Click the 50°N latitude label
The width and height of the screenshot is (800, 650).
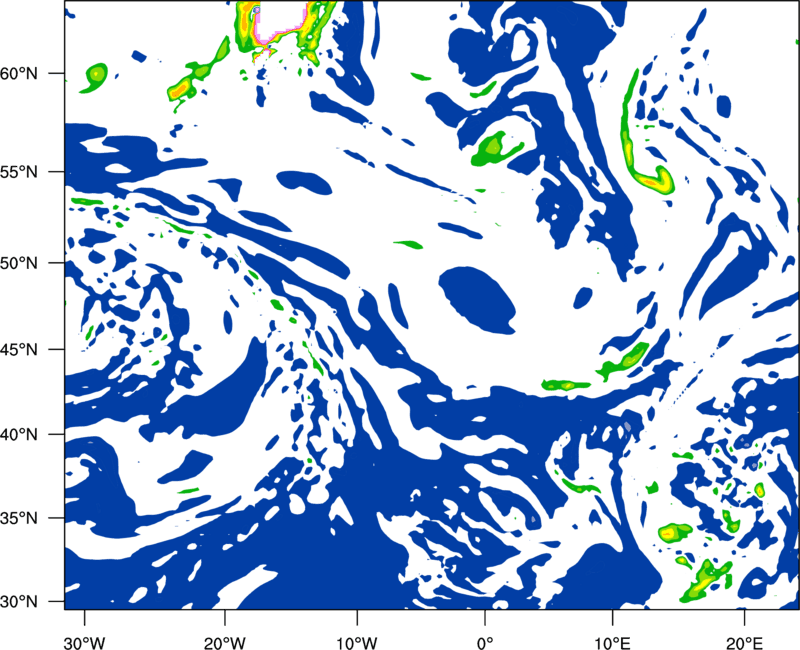19,264
